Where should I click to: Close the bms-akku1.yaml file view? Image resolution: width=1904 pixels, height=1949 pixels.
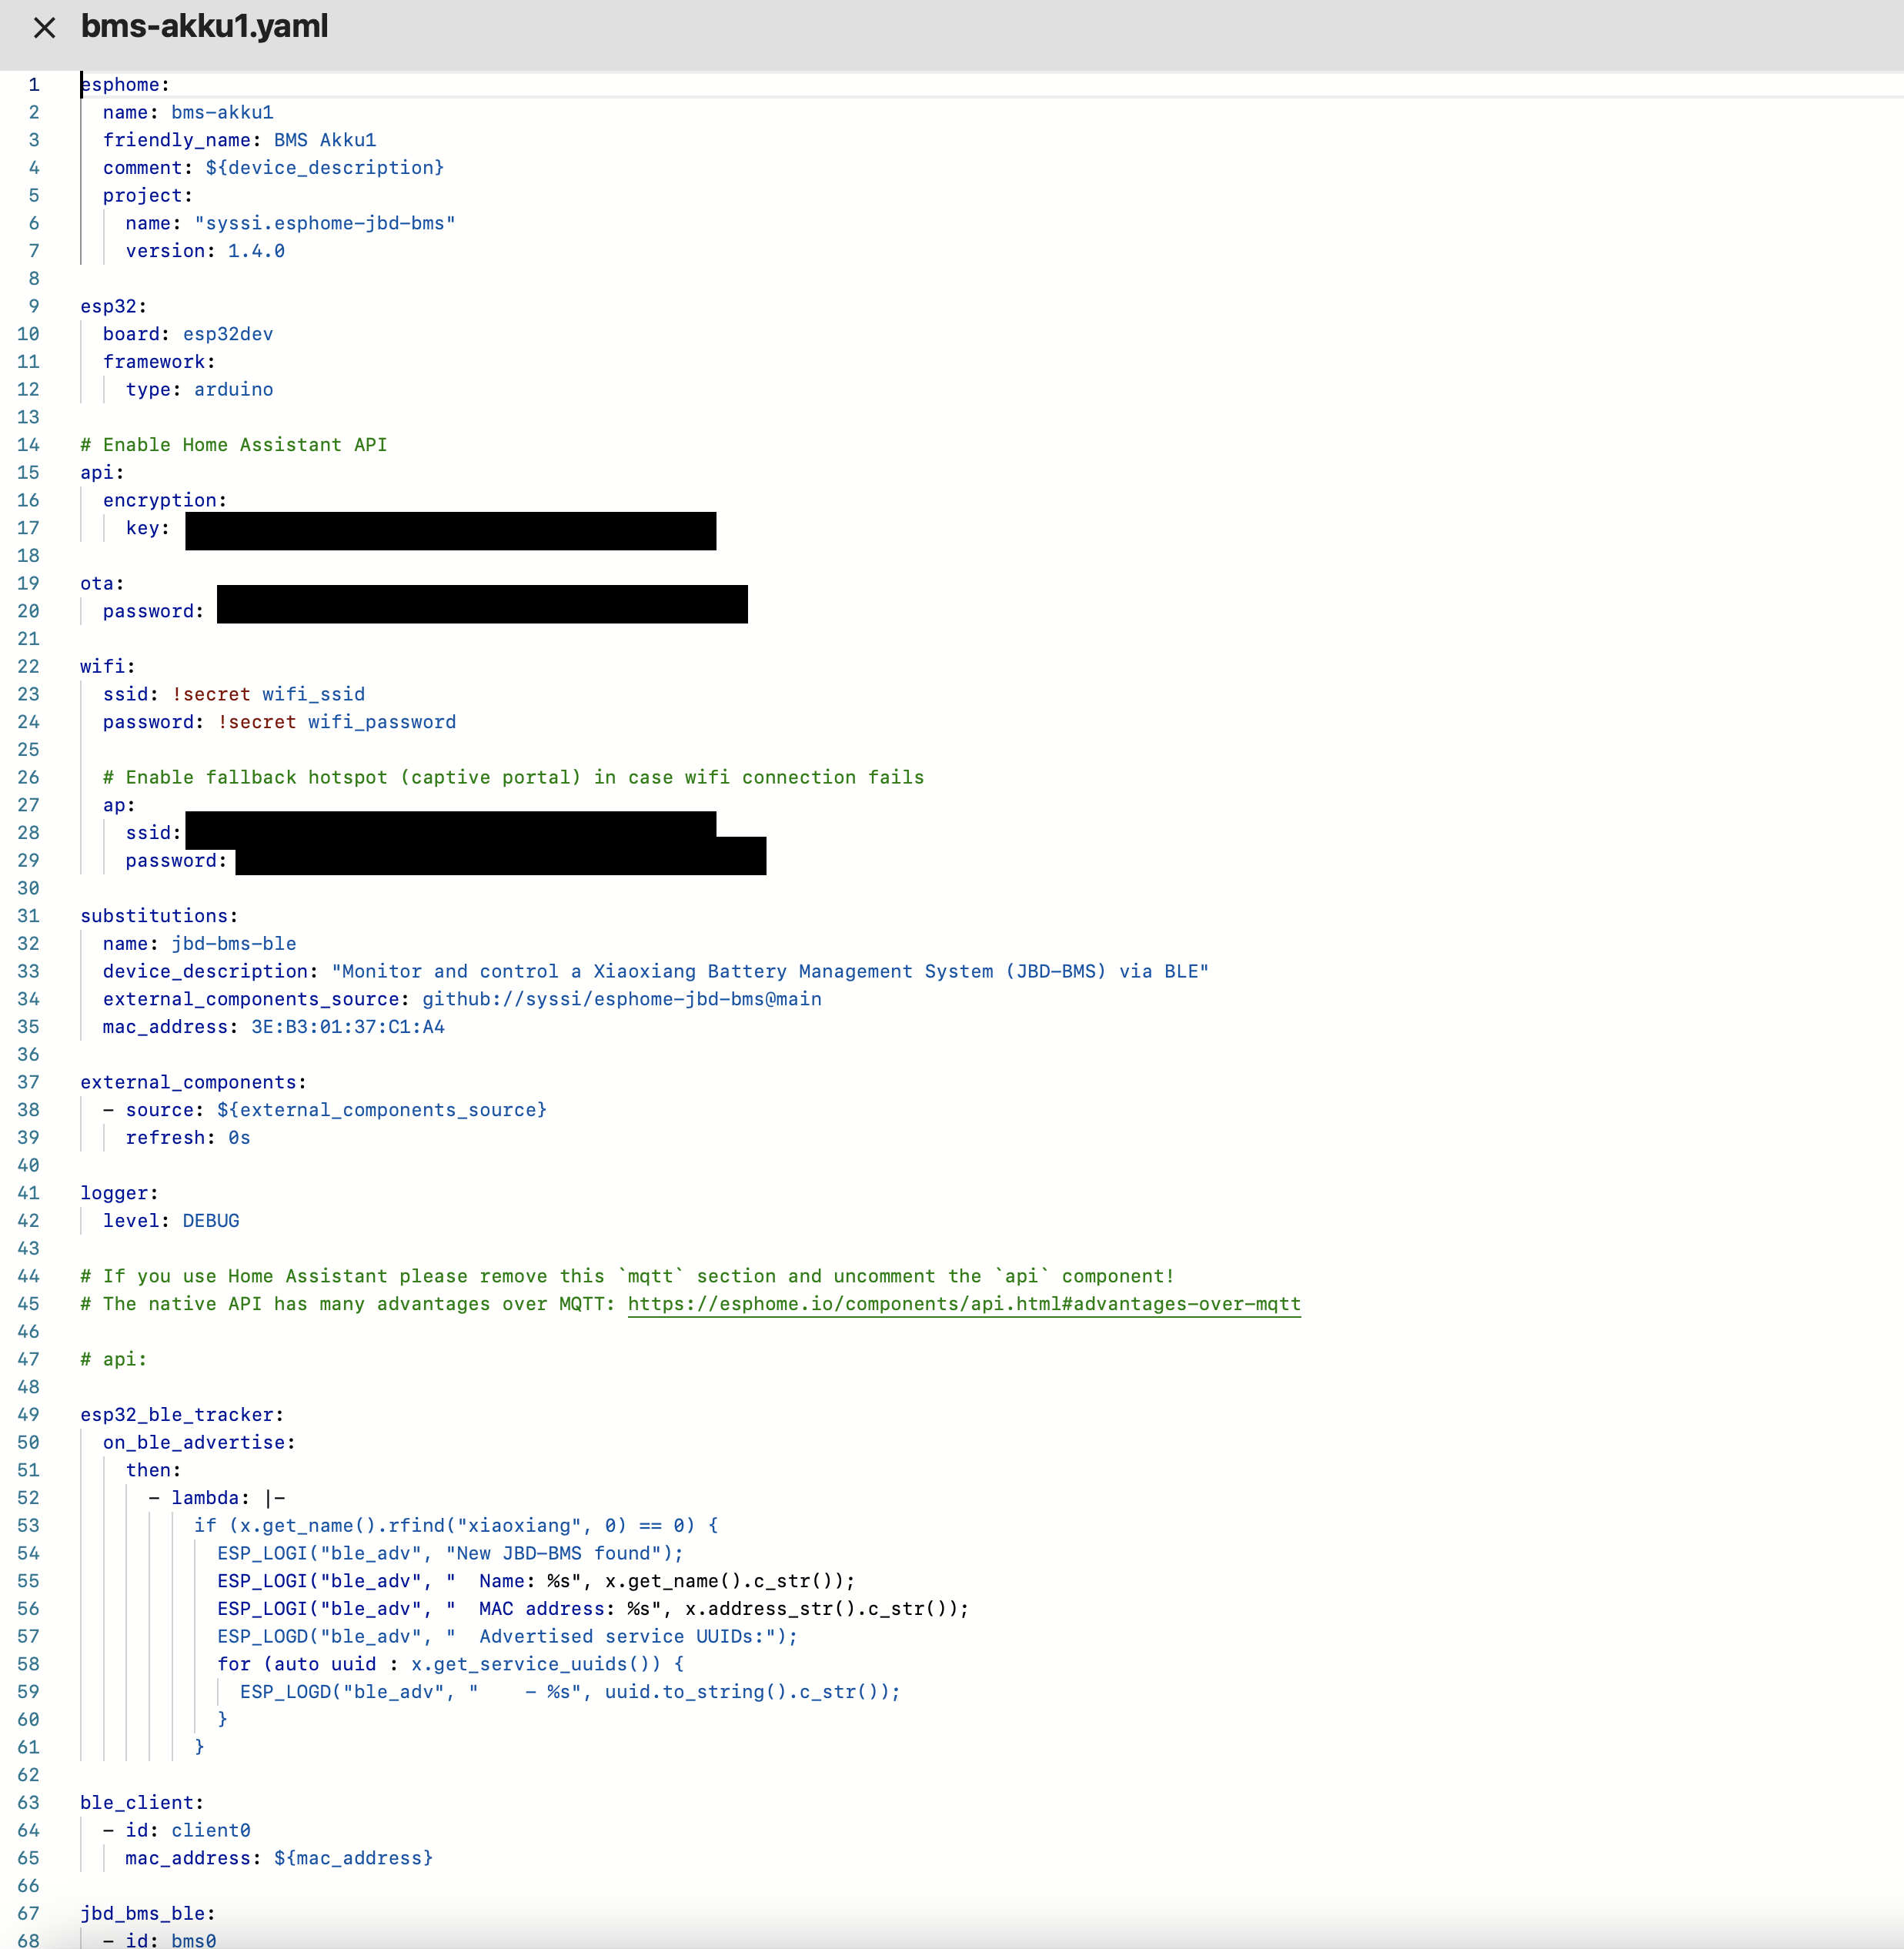pos(45,28)
